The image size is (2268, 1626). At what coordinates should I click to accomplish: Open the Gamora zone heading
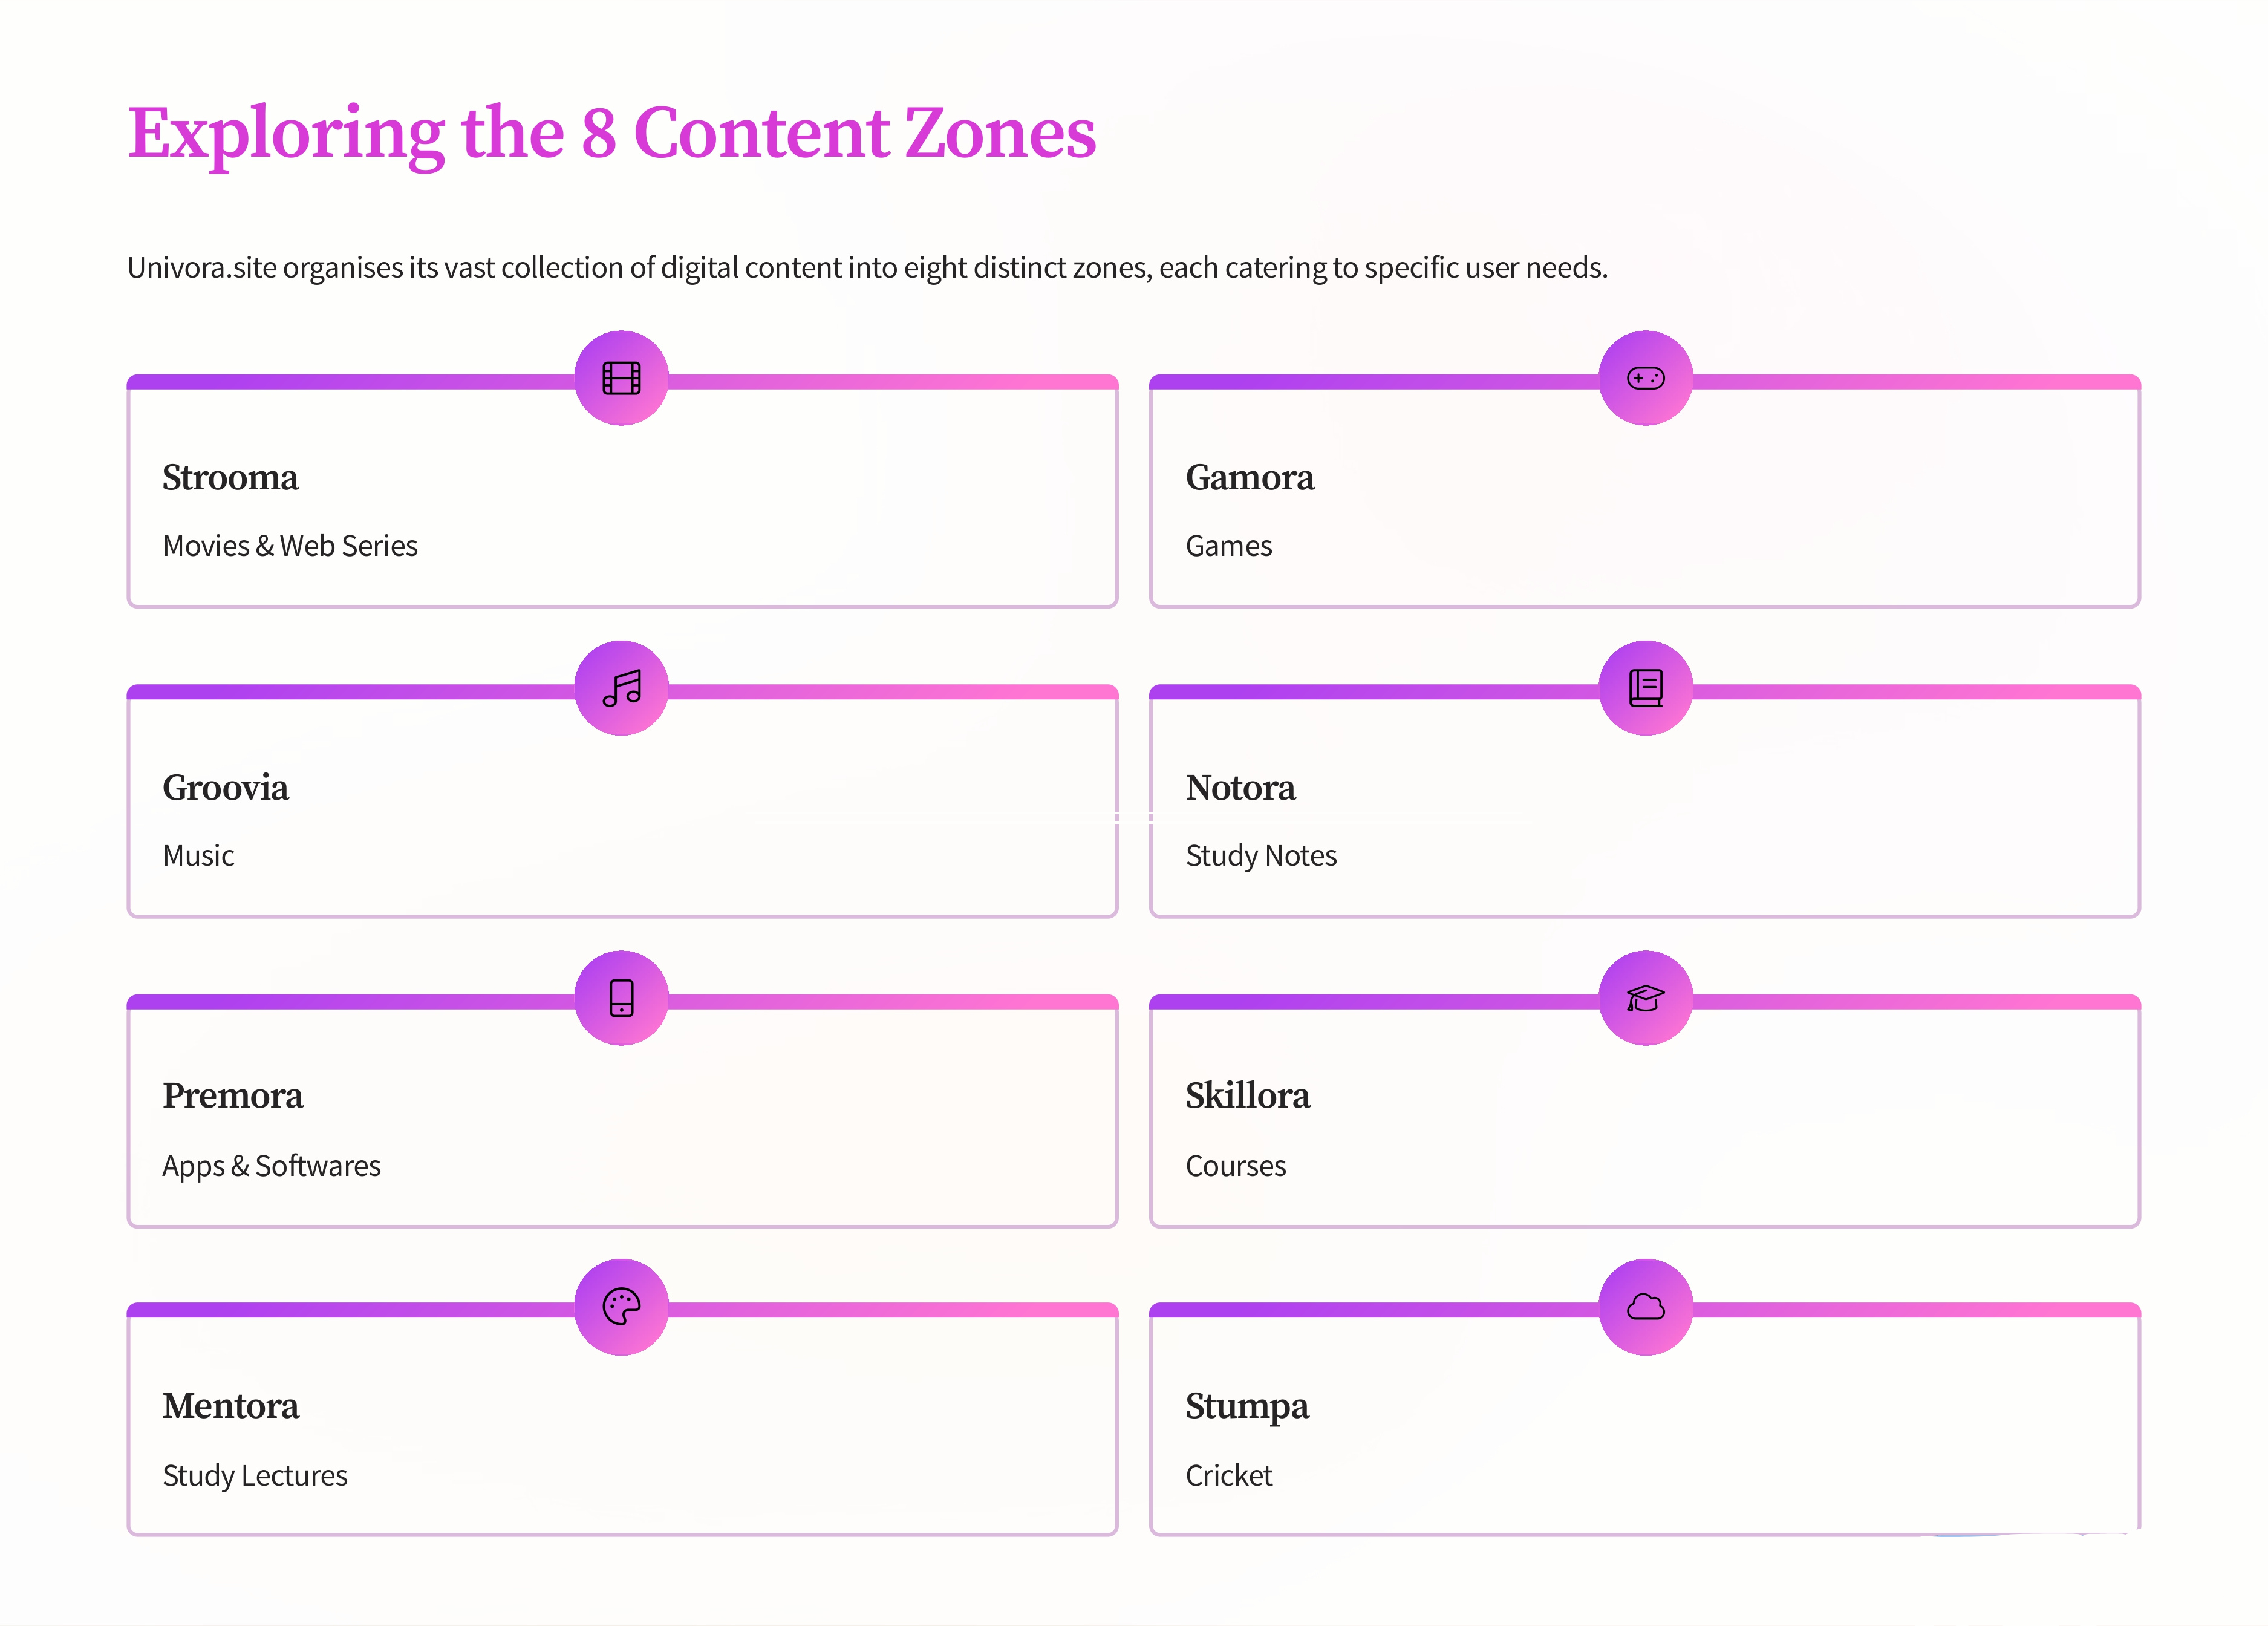[1249, 478]
